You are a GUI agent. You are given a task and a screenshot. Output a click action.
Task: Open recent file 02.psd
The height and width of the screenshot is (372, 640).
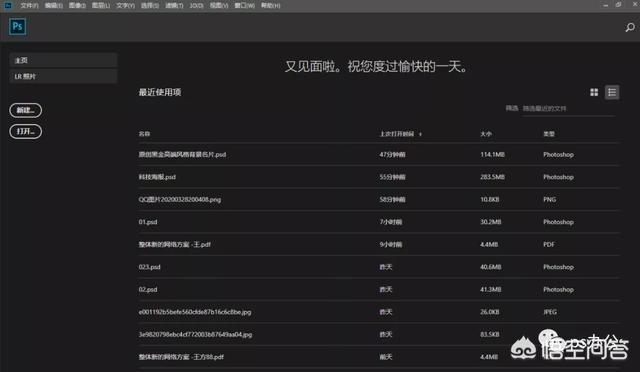(x=379, y=289)
